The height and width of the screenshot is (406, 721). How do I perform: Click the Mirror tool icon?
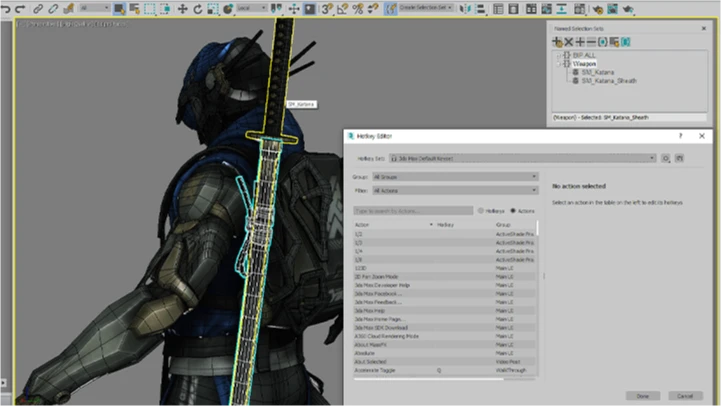[x=465, y=8]
